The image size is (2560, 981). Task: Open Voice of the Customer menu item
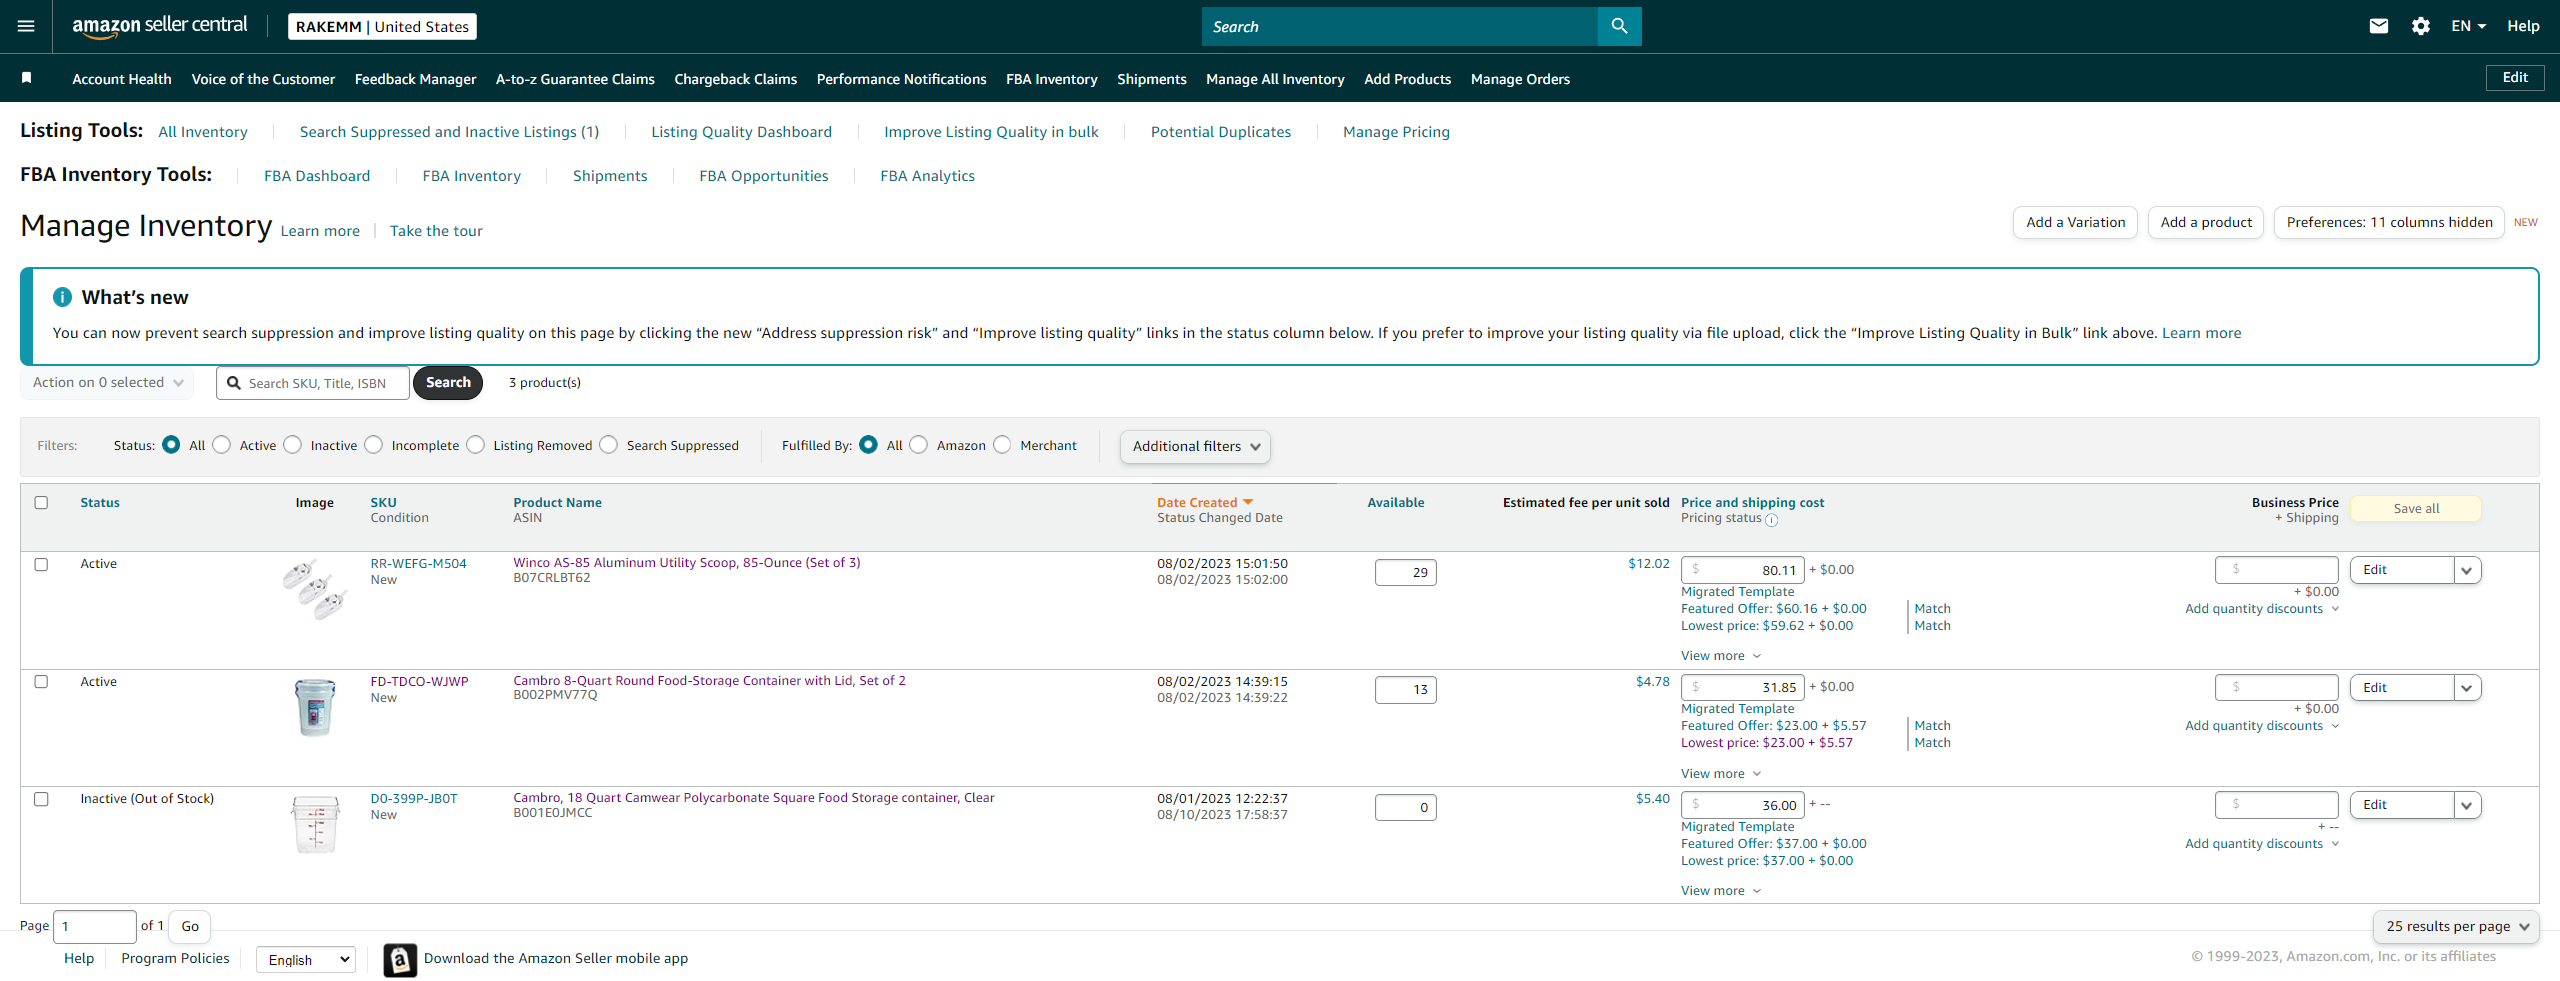[263, 79]
